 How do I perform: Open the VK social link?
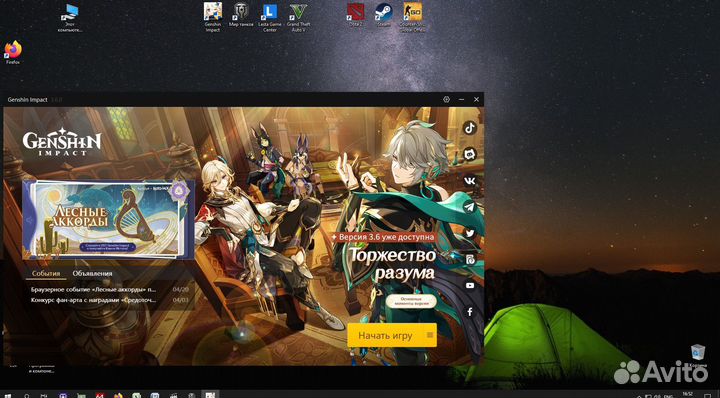[469, 181]
